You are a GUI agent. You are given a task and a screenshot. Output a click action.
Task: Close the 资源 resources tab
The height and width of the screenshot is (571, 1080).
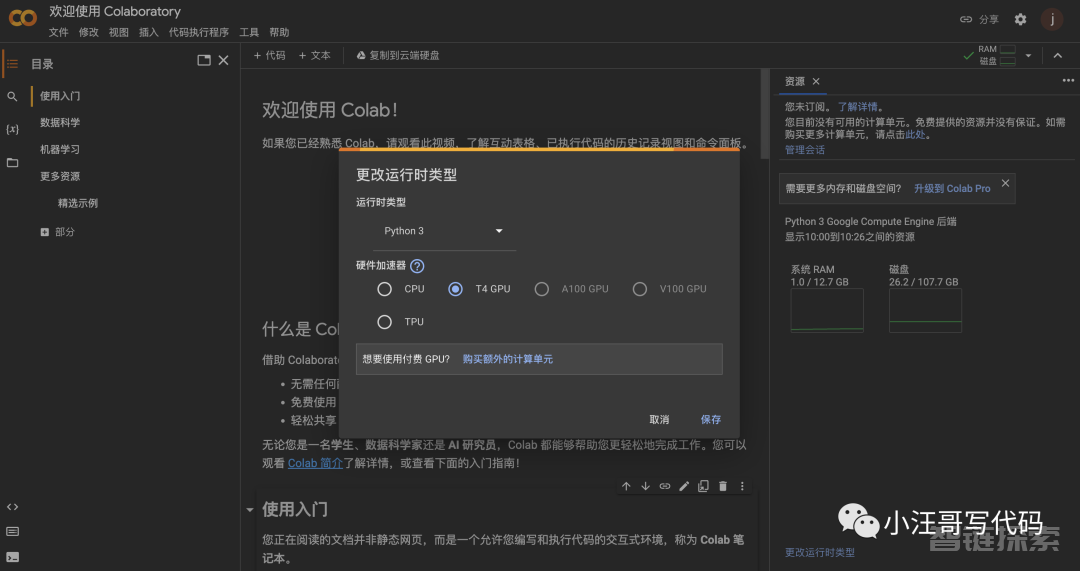pos(816,81)
